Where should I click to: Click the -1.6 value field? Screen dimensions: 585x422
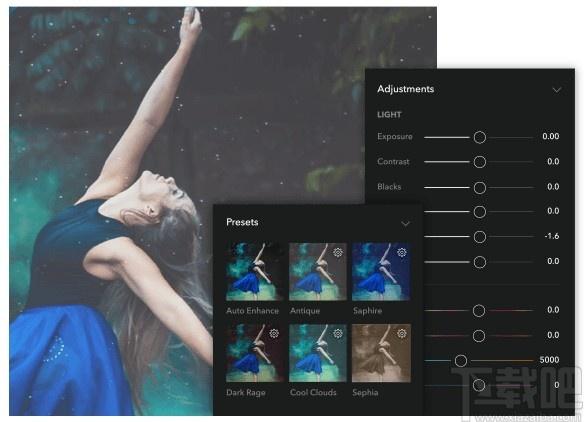[552, 236]
